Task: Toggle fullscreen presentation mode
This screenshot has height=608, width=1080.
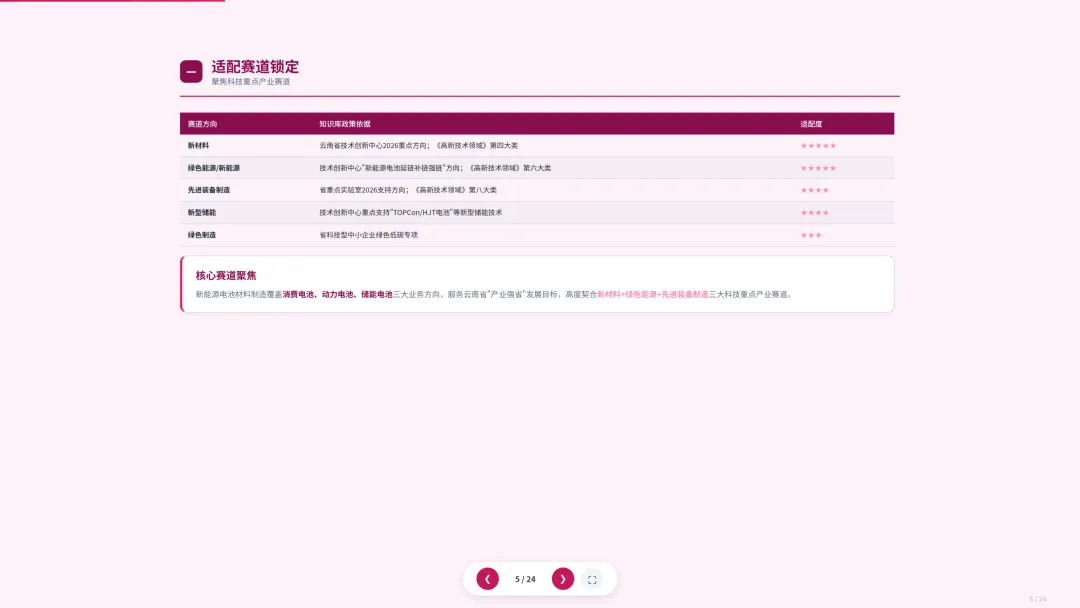Action: [x=592, y=580]
